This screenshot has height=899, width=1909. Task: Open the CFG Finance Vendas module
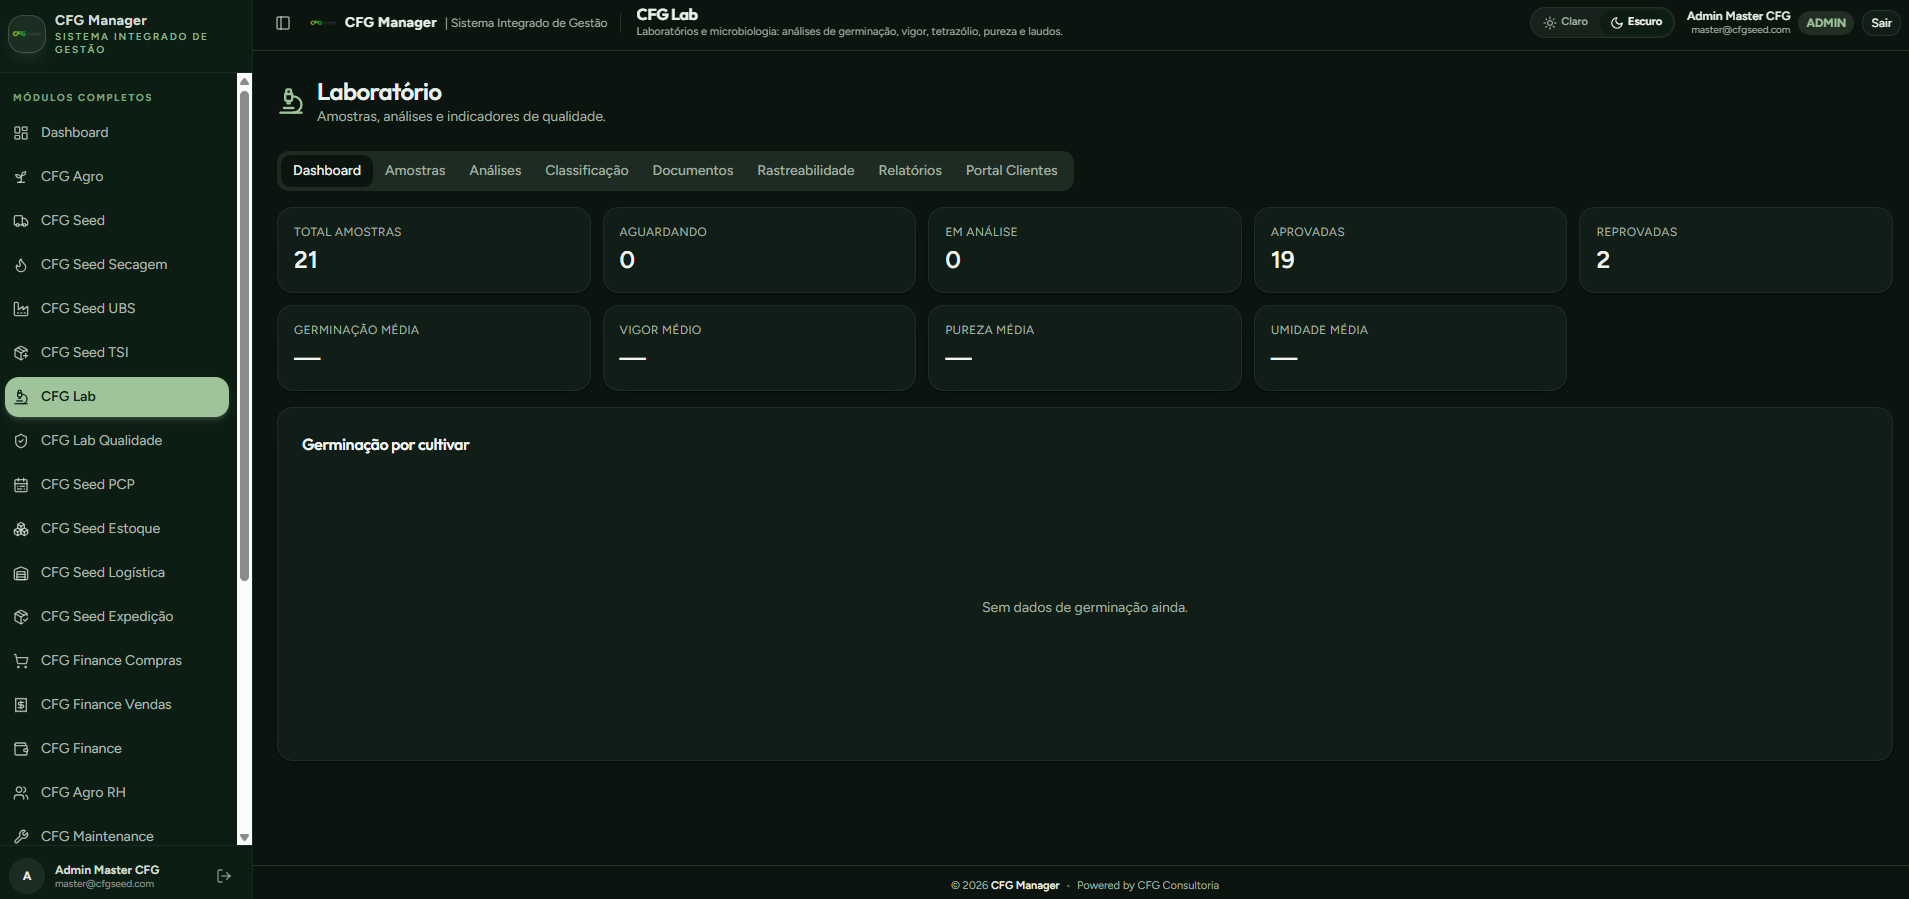pyautogui.click(x=117, y=705)
